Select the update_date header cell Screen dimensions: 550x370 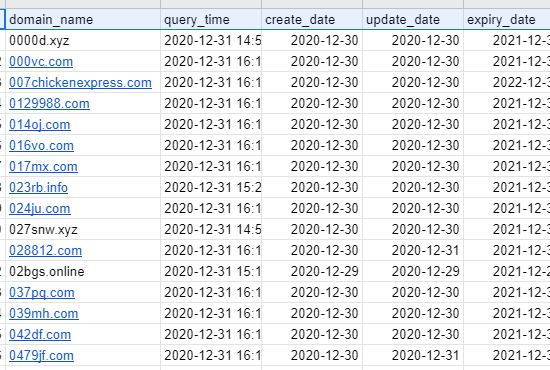click(x=413, y=19)
